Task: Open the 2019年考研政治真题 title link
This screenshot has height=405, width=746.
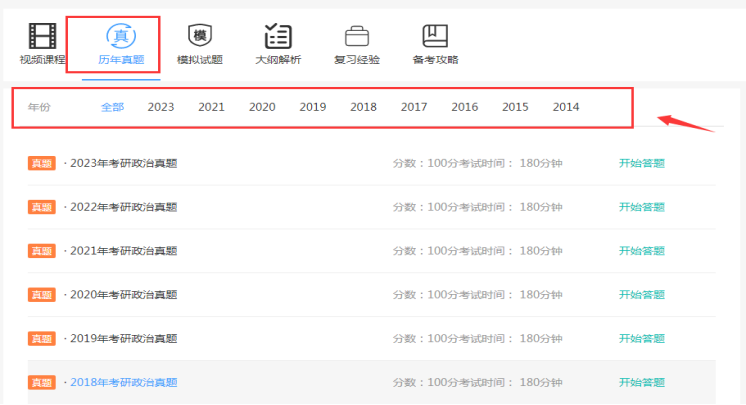Action: [x=123, y=339]
